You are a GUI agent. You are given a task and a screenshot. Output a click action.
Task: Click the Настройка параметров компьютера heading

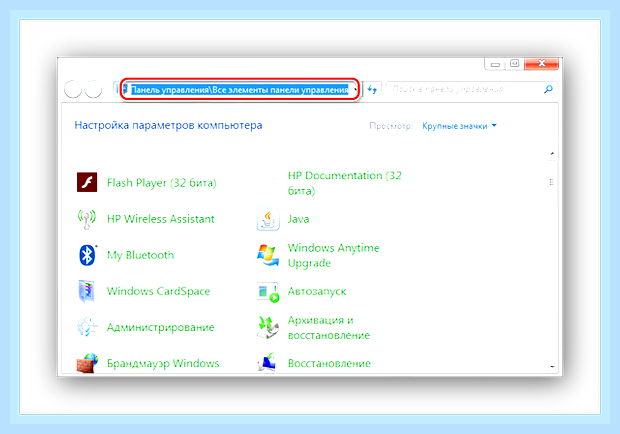click(x=168, y=125)
